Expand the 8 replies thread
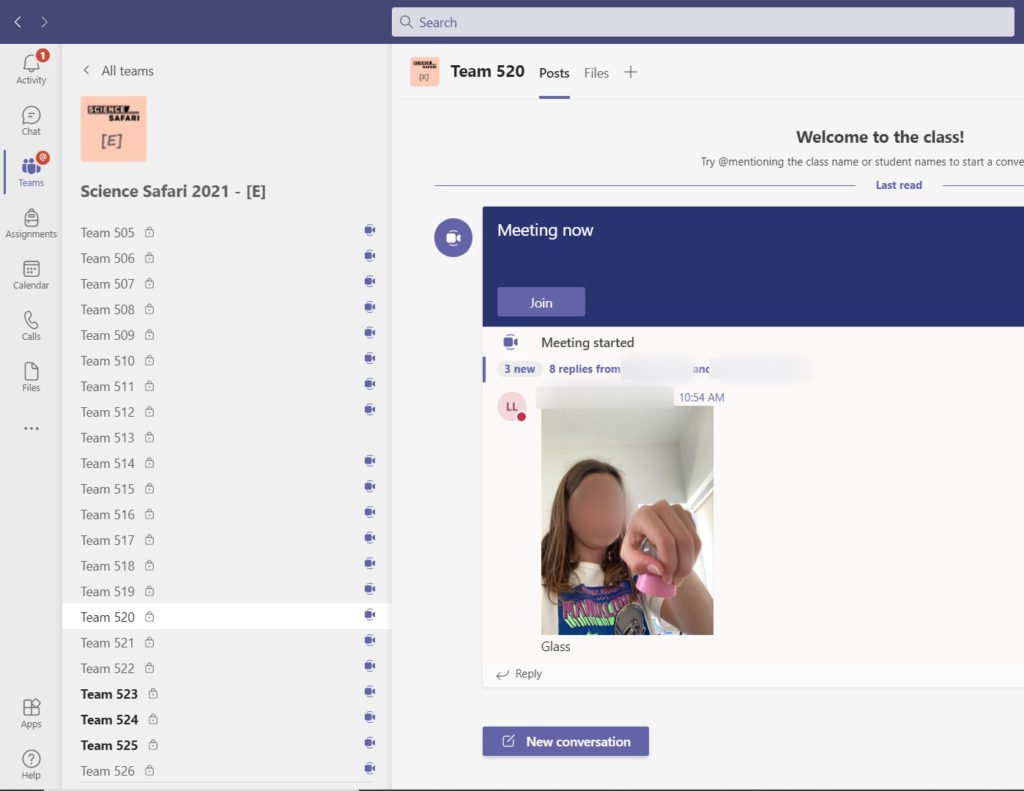Viewport: 1024px width, 791px height. point(584,369)
